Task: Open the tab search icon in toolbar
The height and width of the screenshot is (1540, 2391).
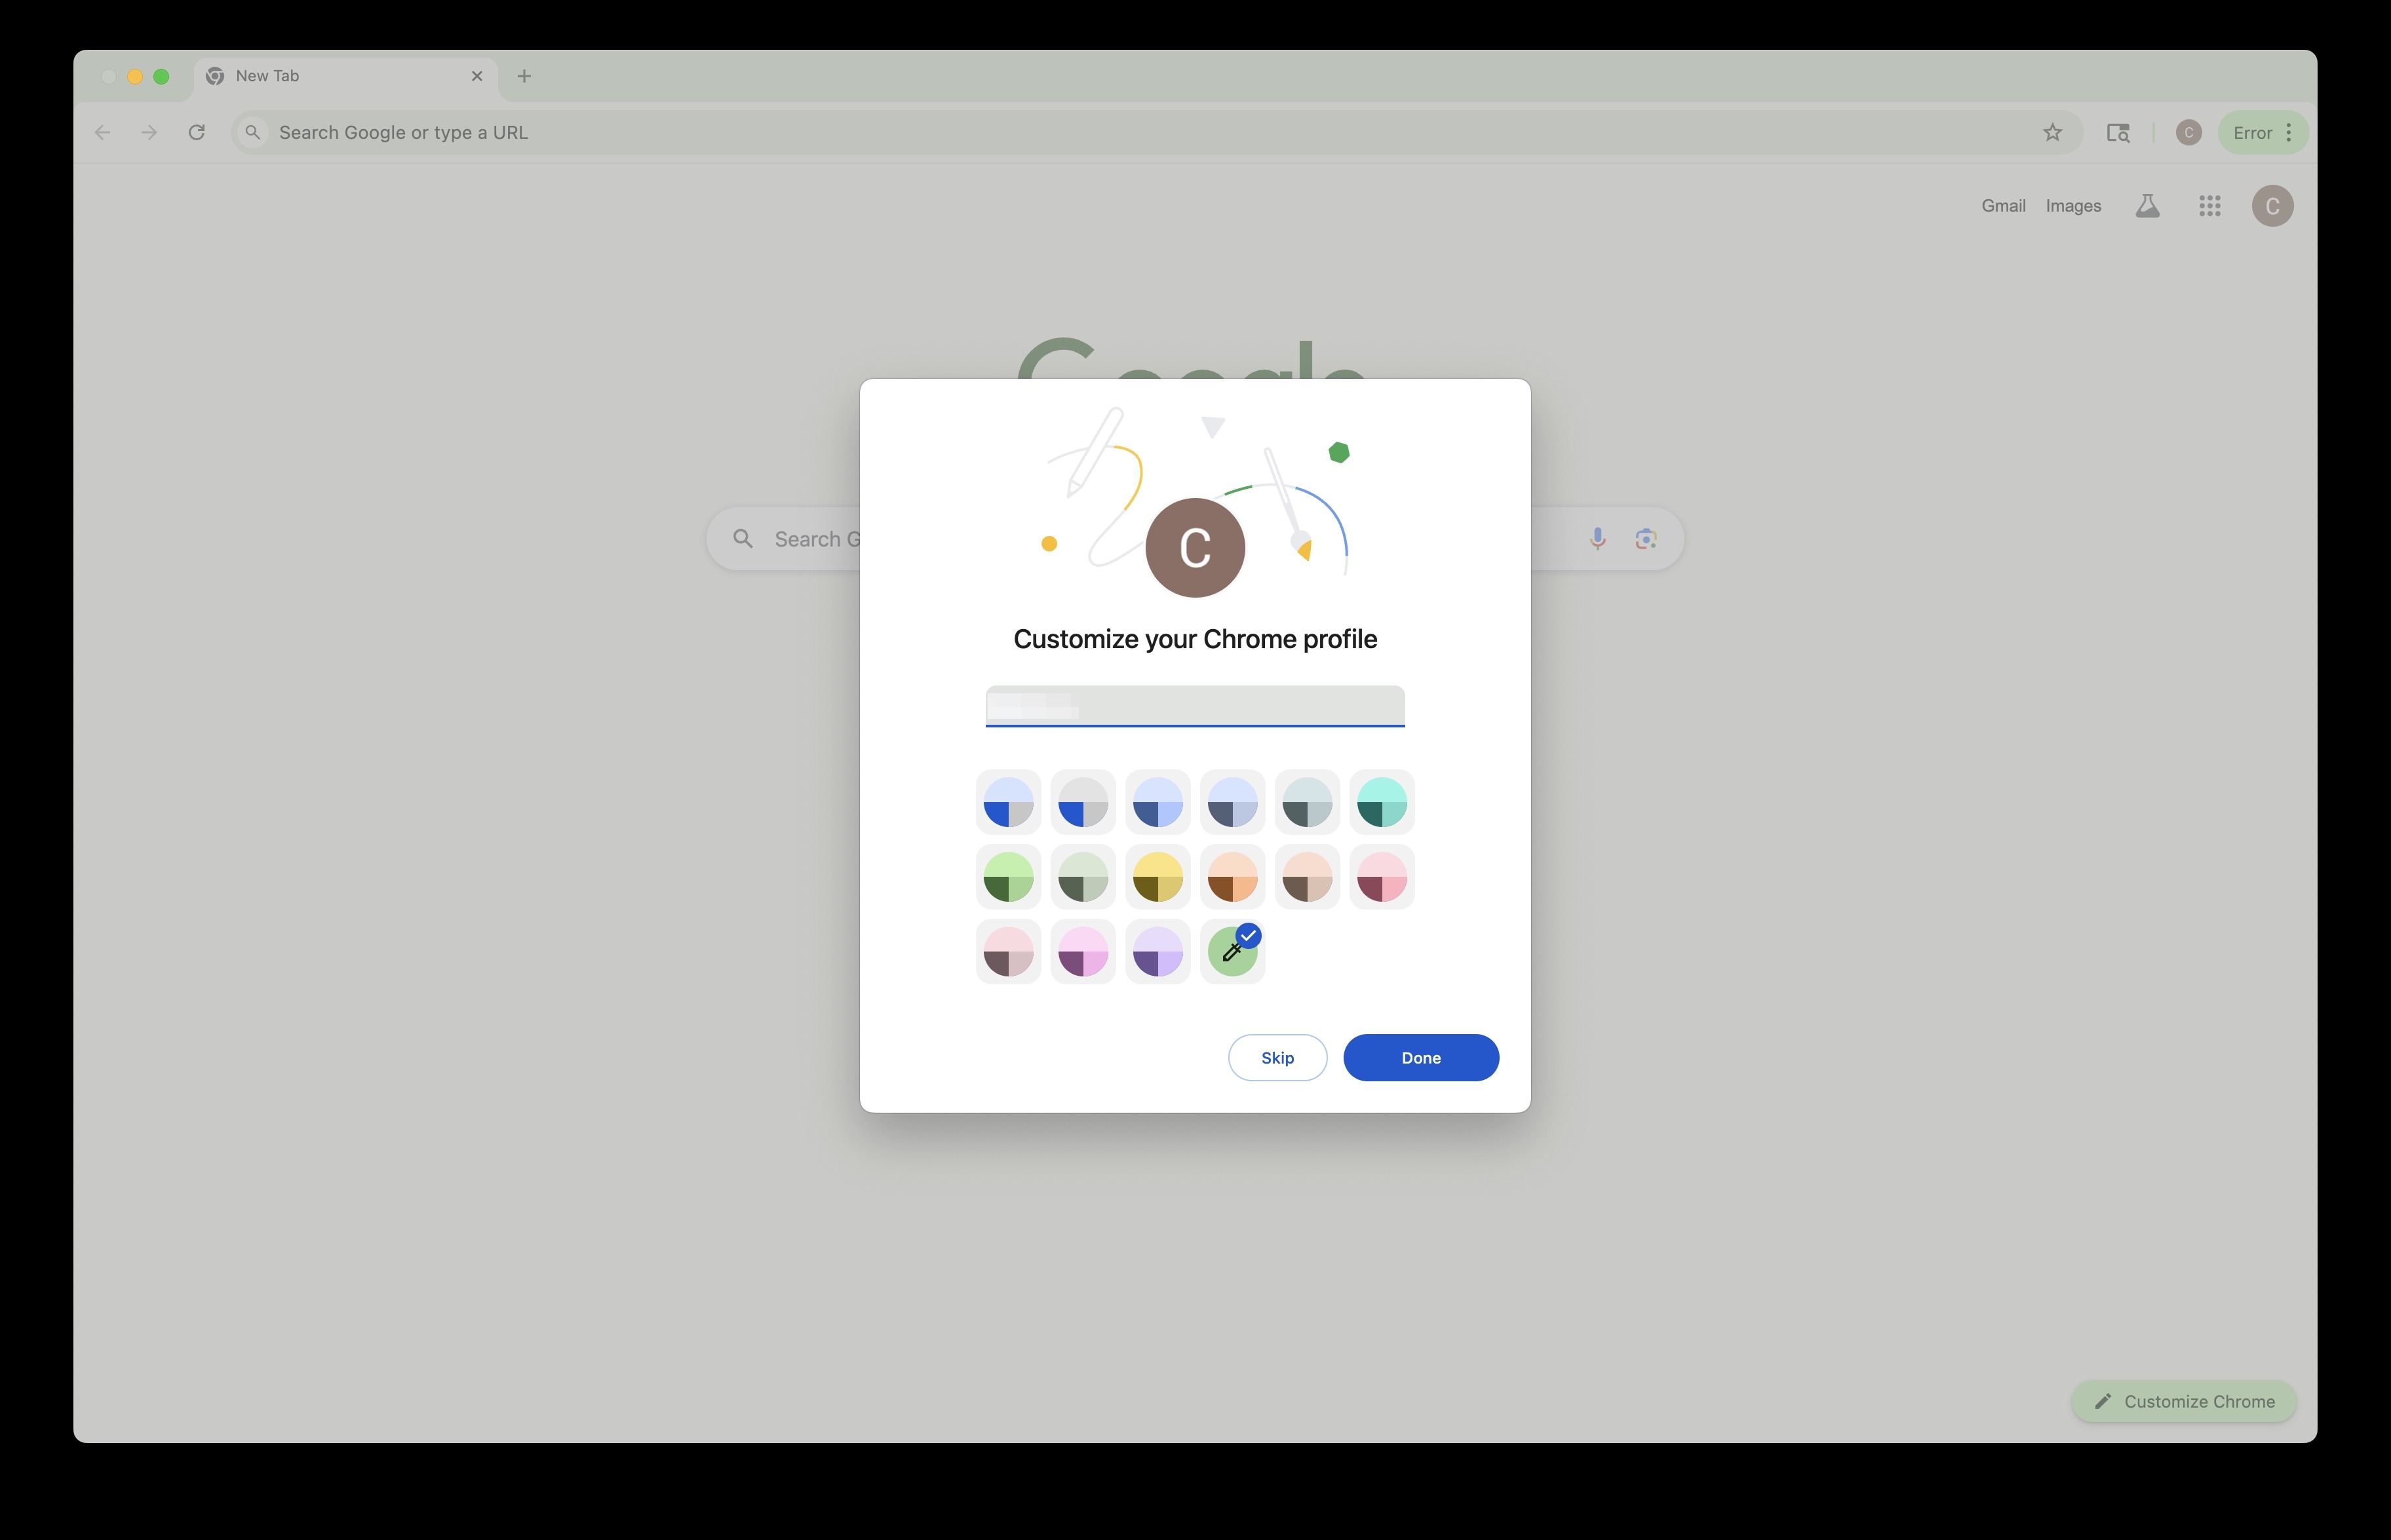Action: click(2118, 133)
